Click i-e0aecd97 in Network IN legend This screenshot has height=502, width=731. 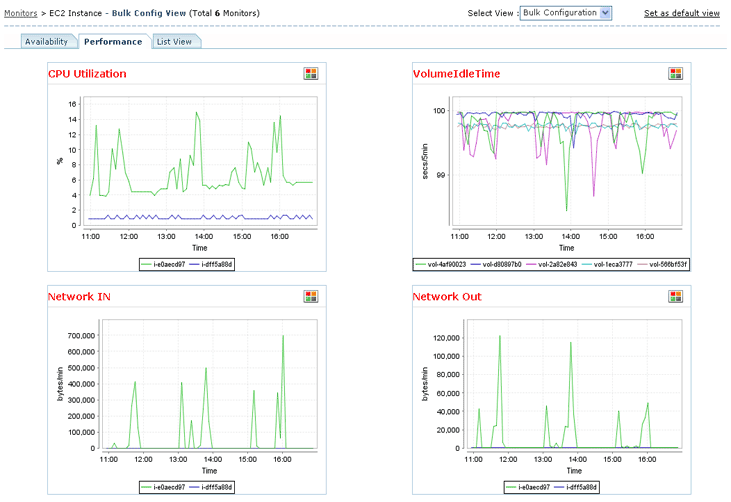click(x=164, y=487)
